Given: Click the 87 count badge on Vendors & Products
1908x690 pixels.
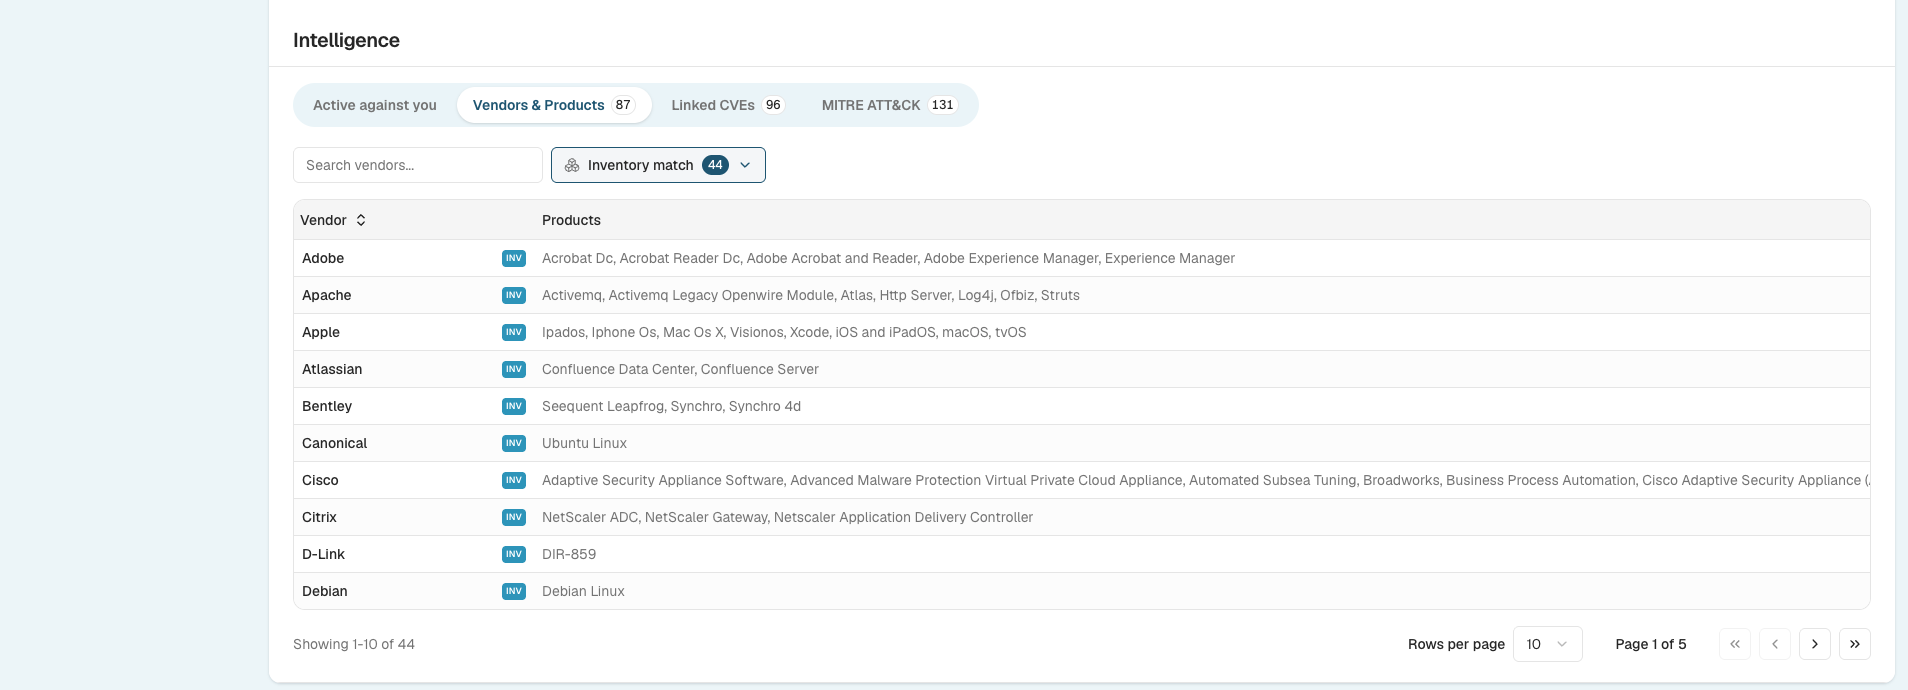Looking at the screenshot, I should coord(623,105).
